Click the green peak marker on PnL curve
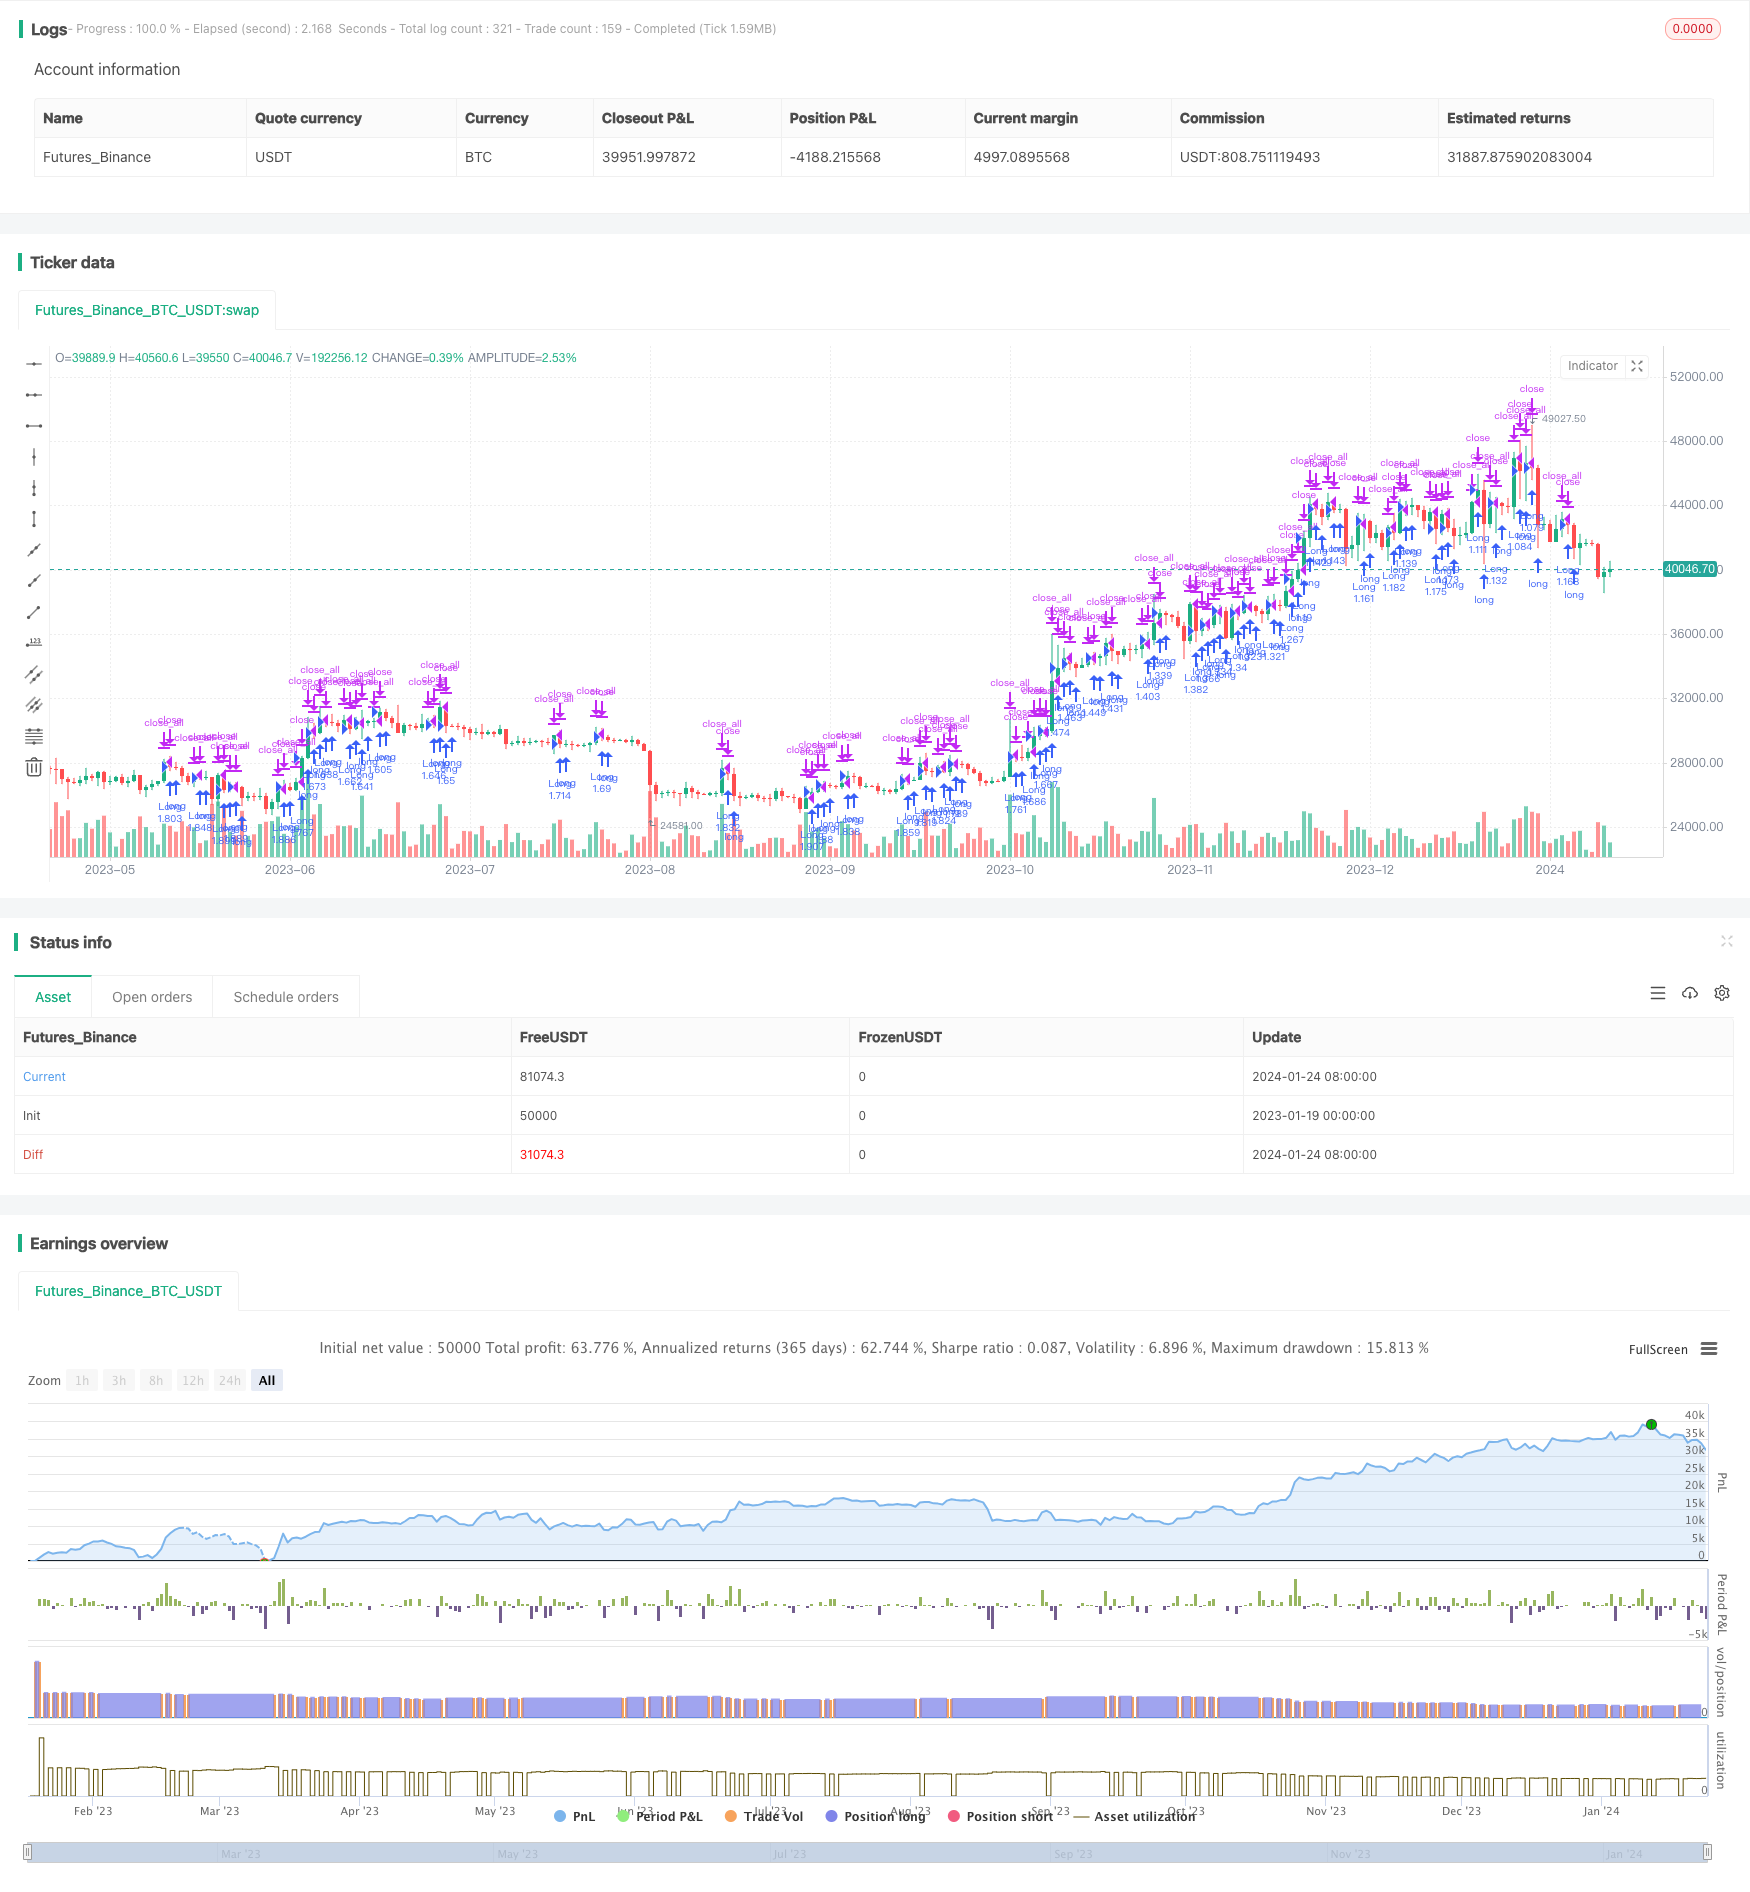Image resolution: width=1750 pixels, height=1892 pixels. [x=1651, y=1424]
